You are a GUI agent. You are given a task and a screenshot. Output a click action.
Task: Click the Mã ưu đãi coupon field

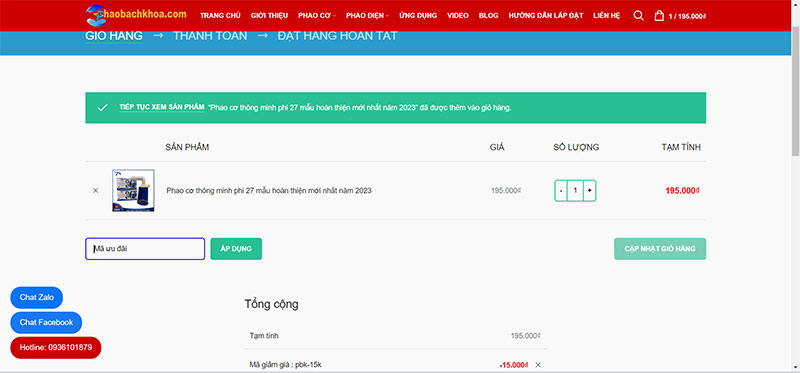coord(145,249)
